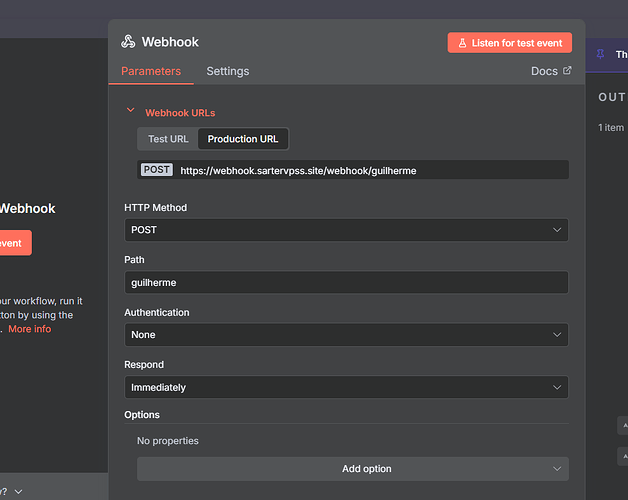Switch to the Parameters tab

pos(151,71)
